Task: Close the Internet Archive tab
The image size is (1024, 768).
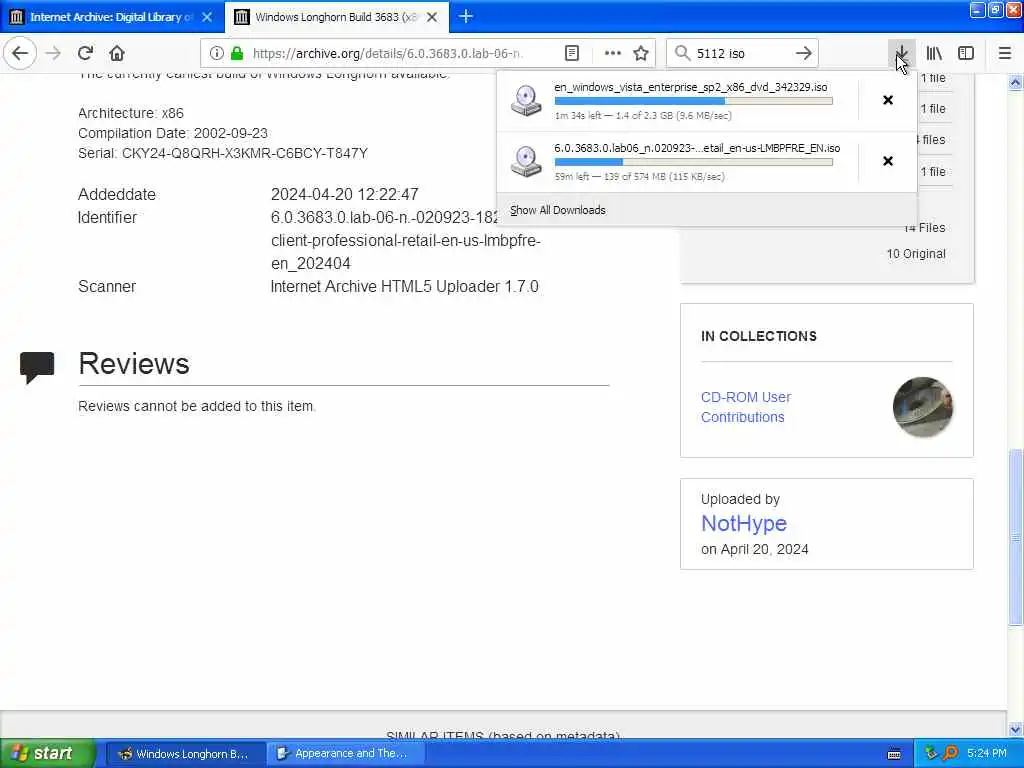Action: 207,17
